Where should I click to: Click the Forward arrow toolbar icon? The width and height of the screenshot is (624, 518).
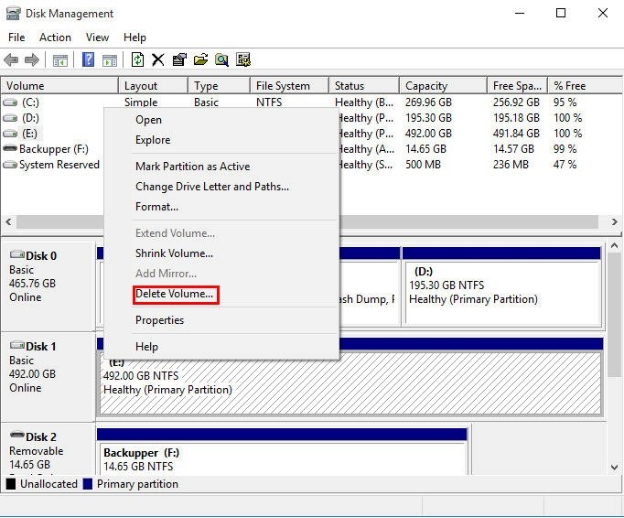[x=32, y=60]
